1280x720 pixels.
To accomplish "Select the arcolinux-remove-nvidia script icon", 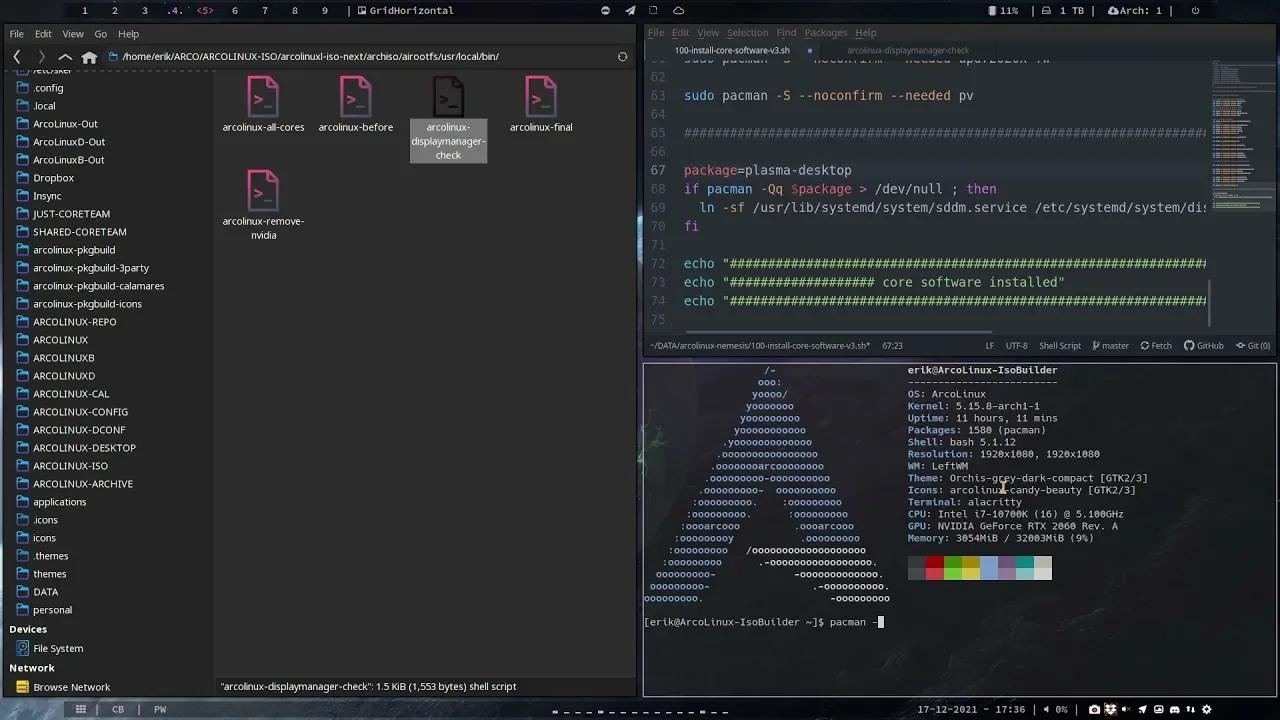I will (263, 190).
